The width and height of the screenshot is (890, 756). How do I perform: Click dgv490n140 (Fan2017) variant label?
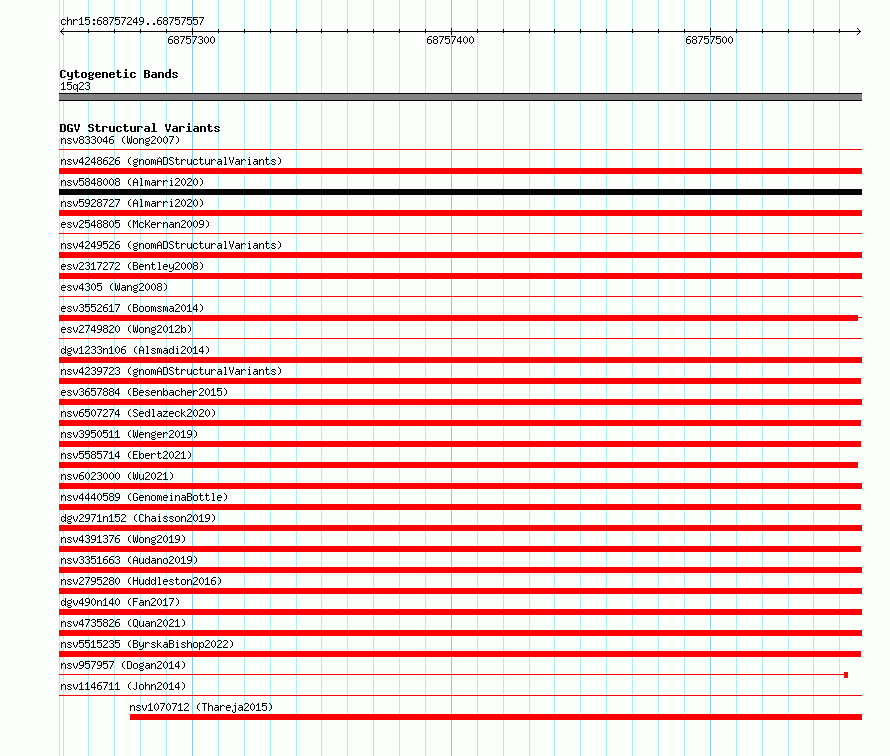point(120,602)
